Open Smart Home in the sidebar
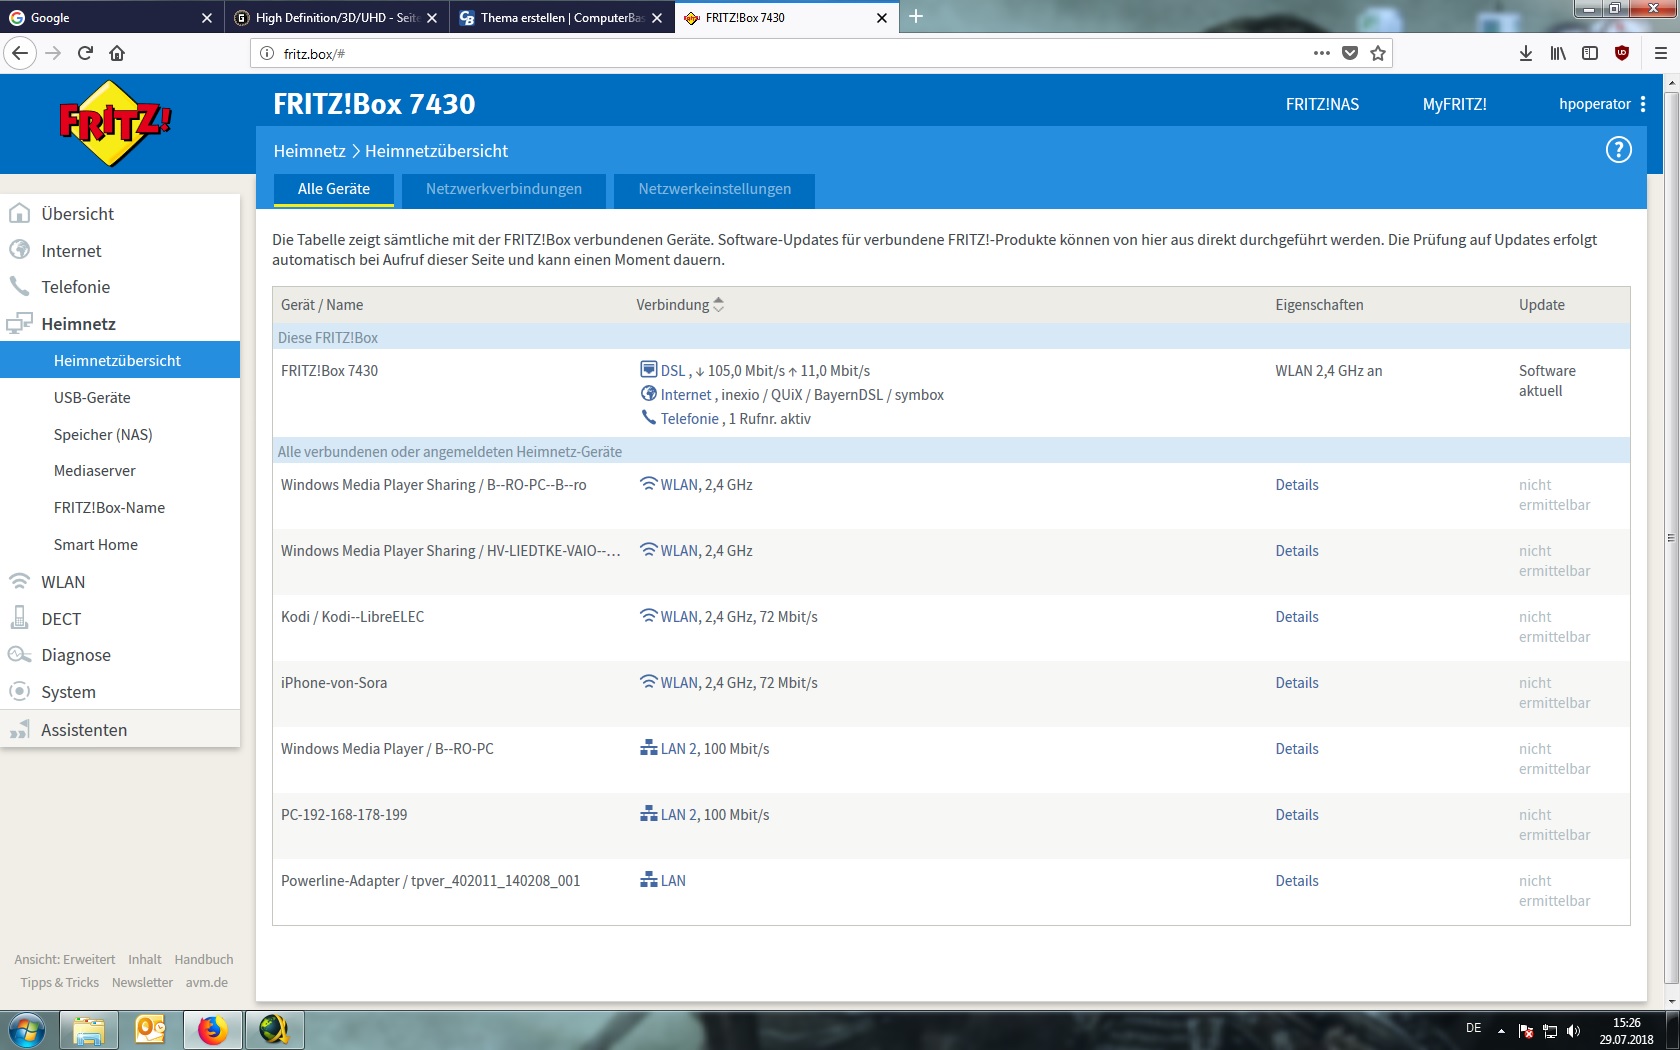This screenshot has width=1680, height=1050. (120, 545)
